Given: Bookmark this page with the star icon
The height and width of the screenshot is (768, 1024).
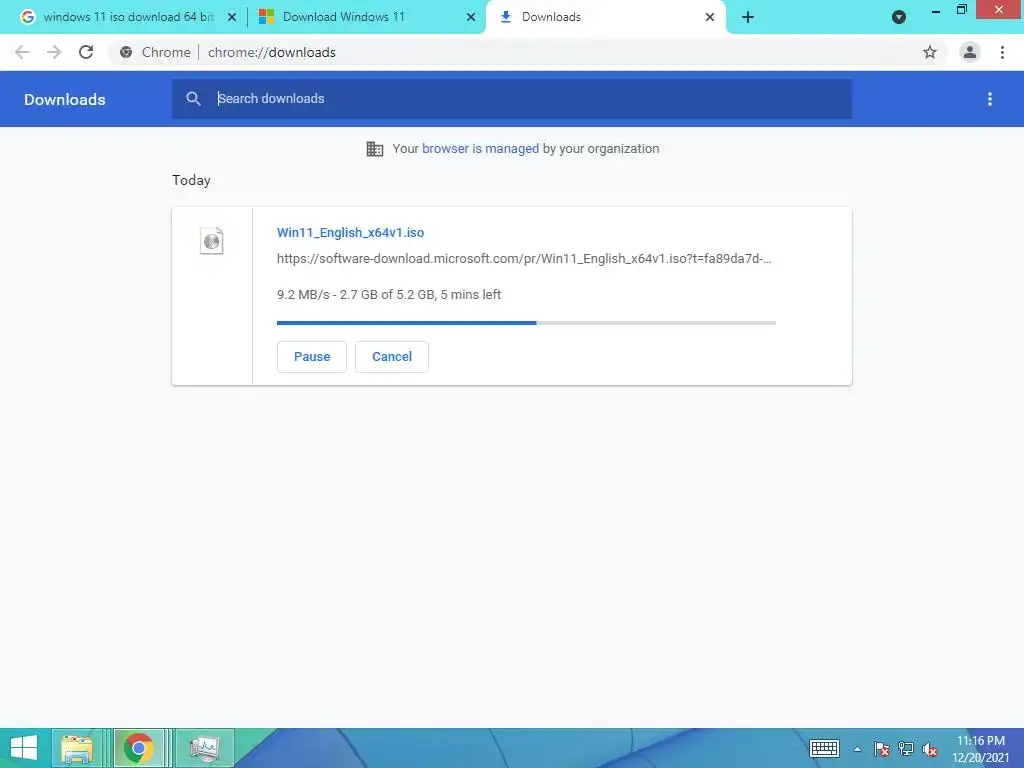Looking at the screenshot, I should tap(930, 52).
